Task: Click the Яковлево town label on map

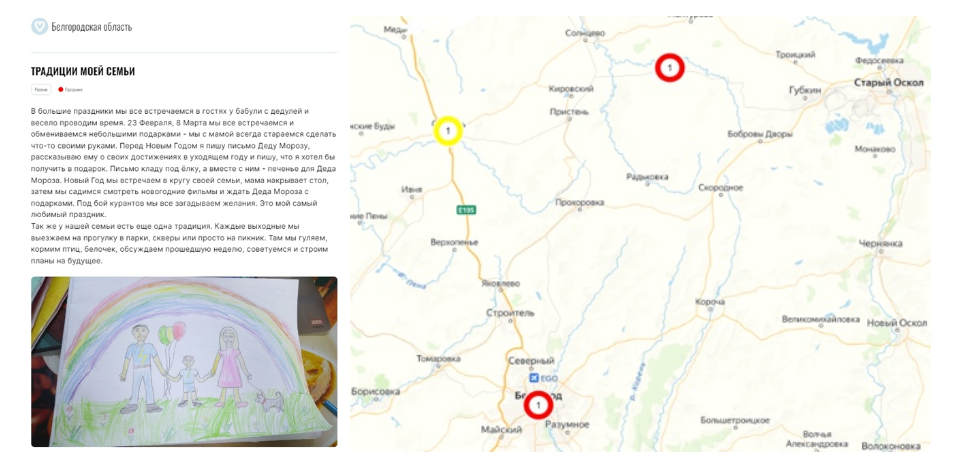Action: pos(501,283)
